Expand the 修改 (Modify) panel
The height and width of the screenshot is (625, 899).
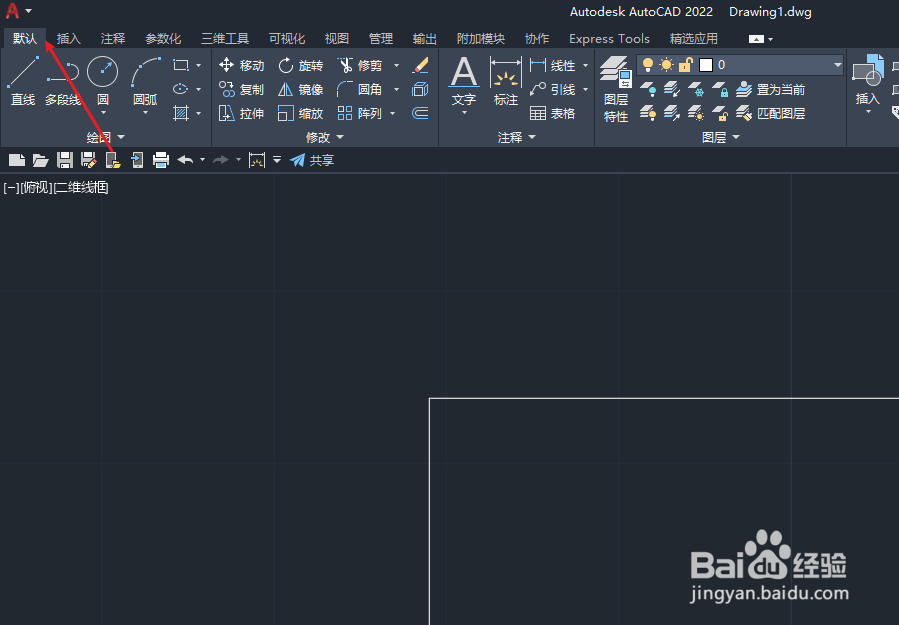[x=325, y=137]
